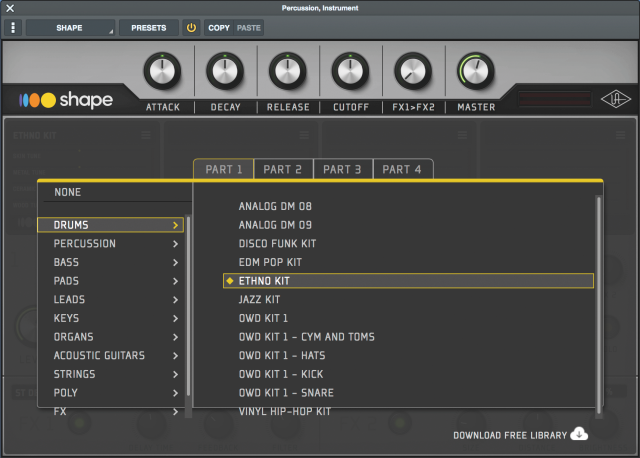Click the cloud download icon
The width and height of the screenshot is (640, 458).
tap(579, 434)
